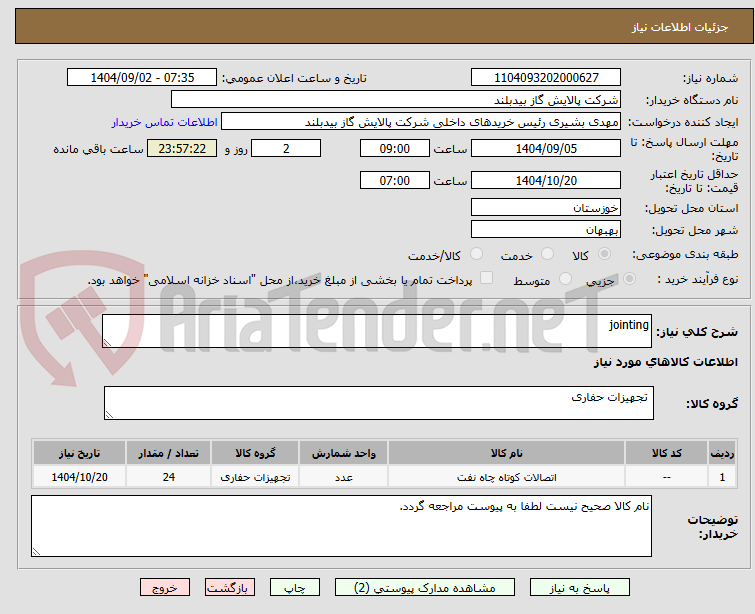Select the کالا radio button
The image size is (755, 614).
point(604,254)
